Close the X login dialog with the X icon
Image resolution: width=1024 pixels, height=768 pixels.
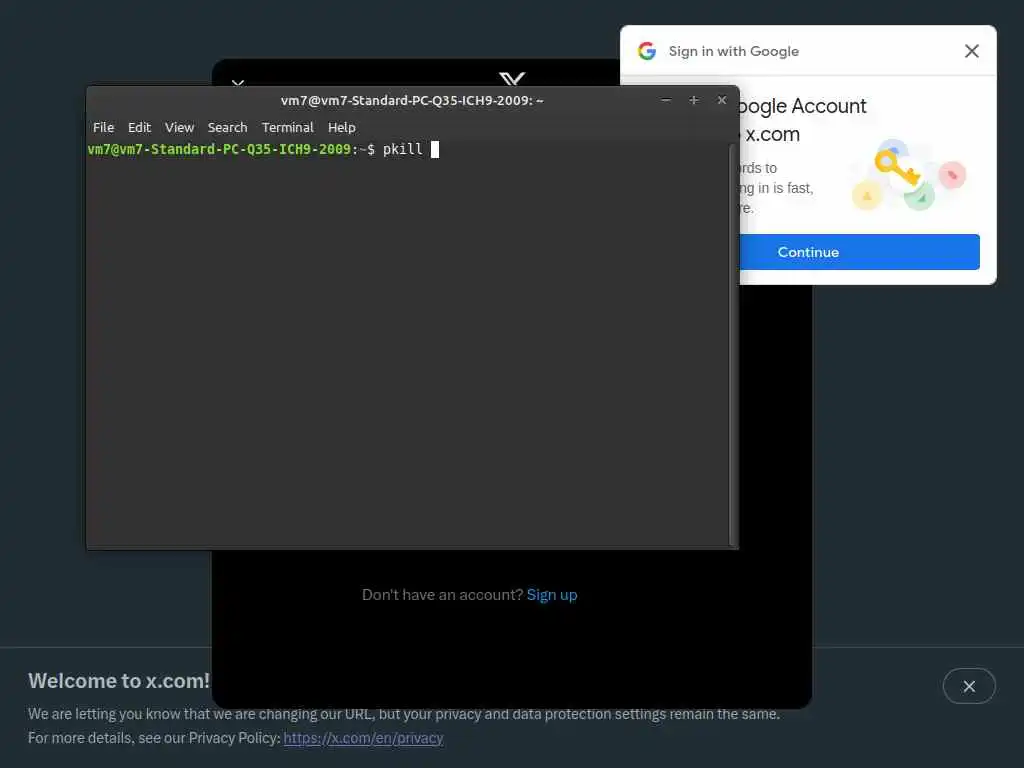tap(238, 82)
